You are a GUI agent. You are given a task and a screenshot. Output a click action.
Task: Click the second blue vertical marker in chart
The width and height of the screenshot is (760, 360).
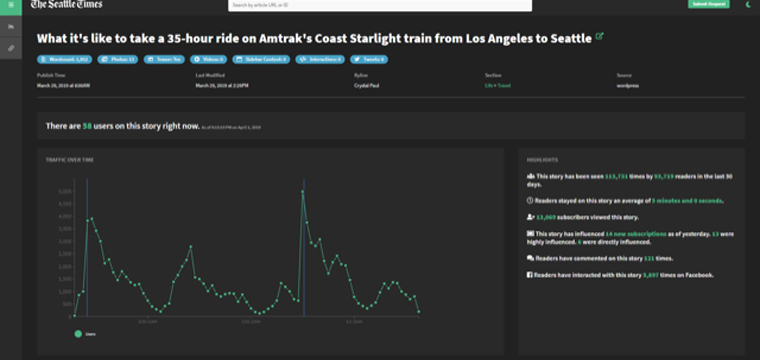click(x=304, y=248)
